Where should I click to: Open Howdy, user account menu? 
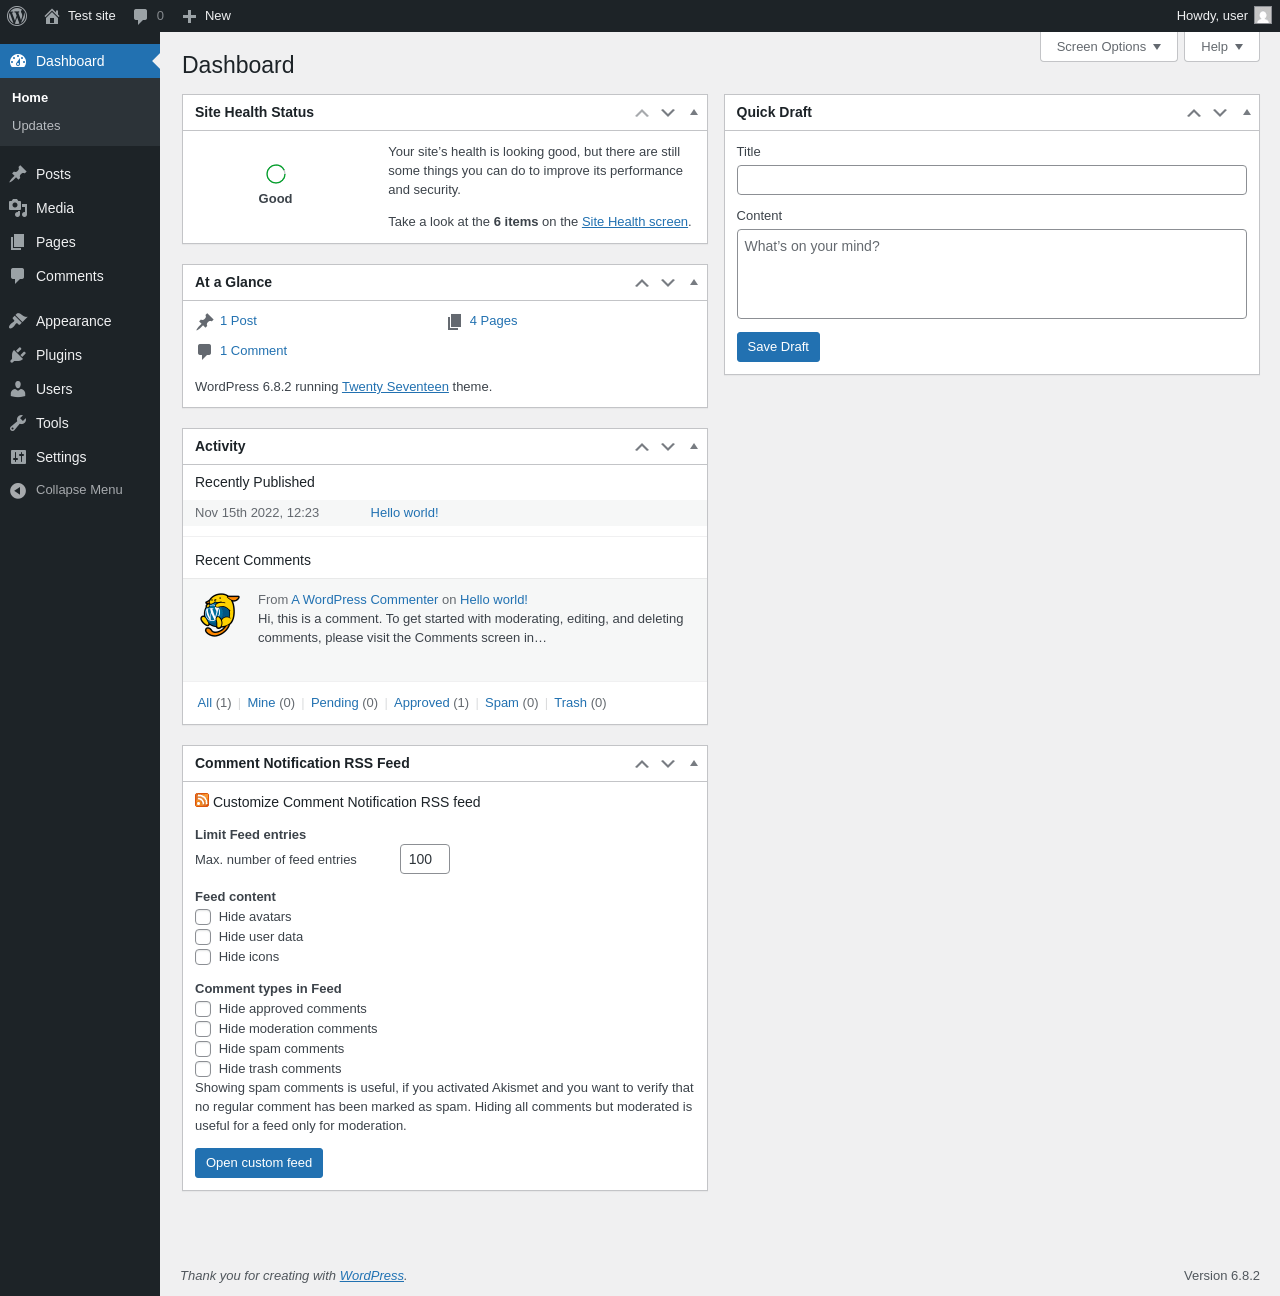coord(1224,16)
